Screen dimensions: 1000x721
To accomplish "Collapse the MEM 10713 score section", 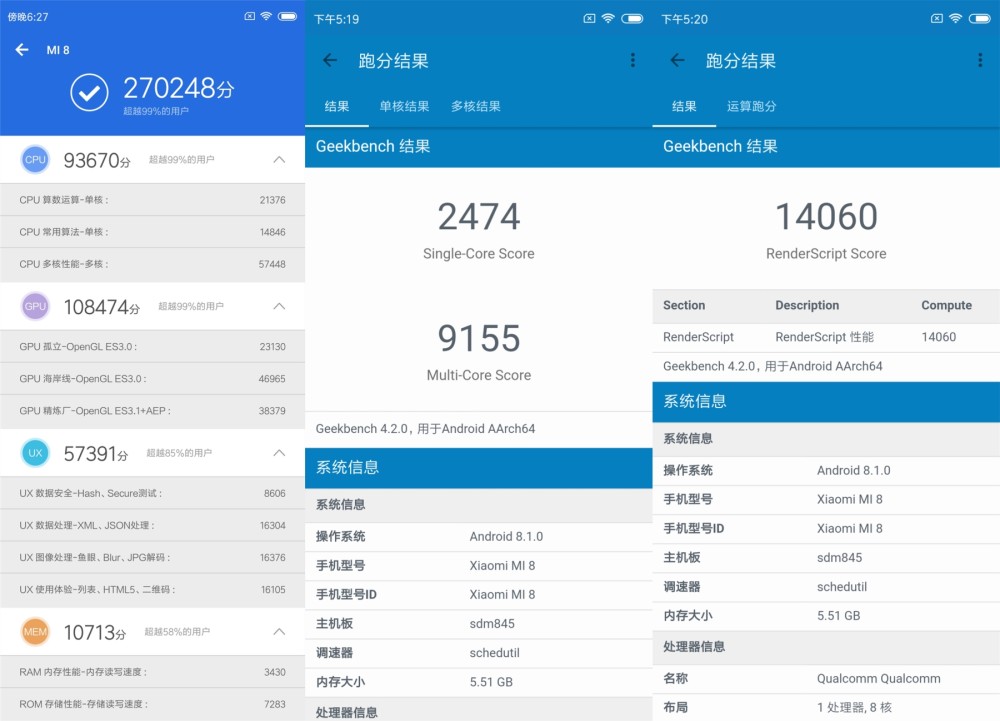I will pos(279,632).
